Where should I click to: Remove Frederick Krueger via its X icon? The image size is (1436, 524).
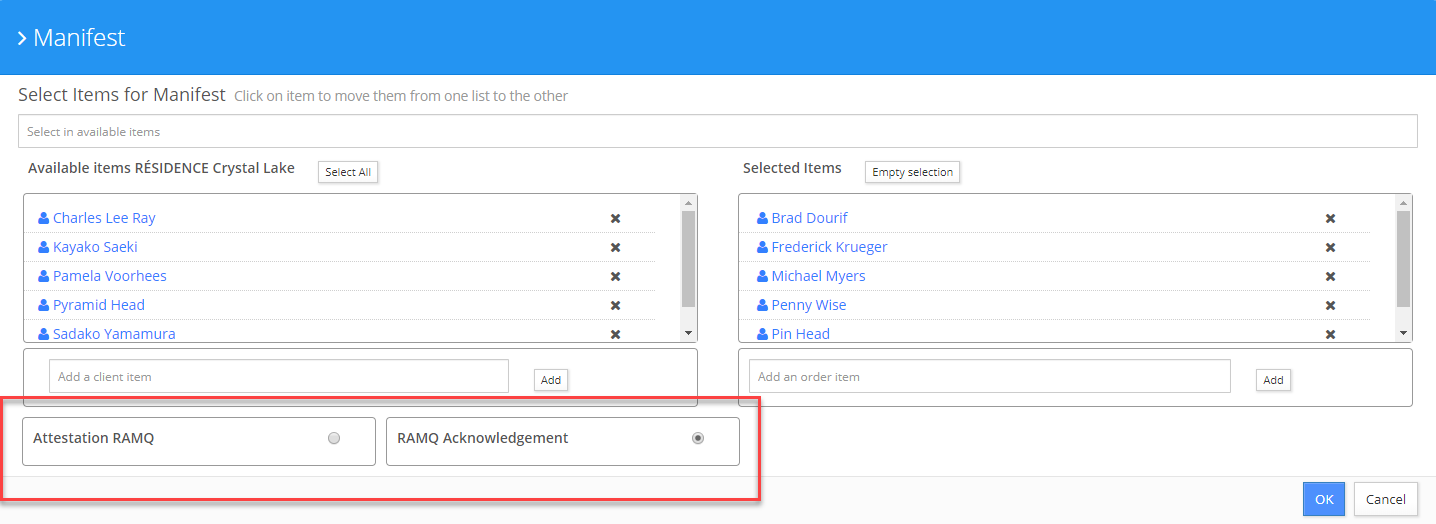coord(1331,247)
